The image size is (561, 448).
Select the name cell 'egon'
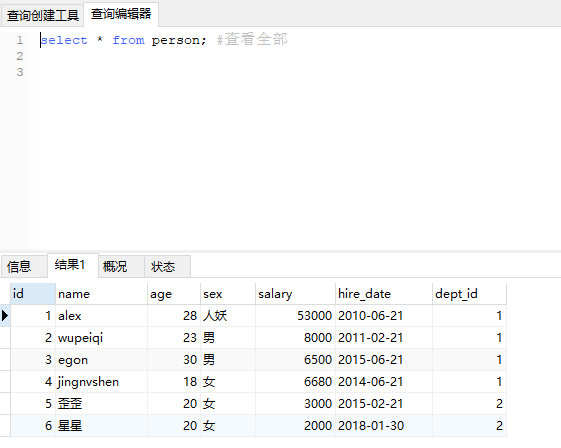[x=101, y=360]
